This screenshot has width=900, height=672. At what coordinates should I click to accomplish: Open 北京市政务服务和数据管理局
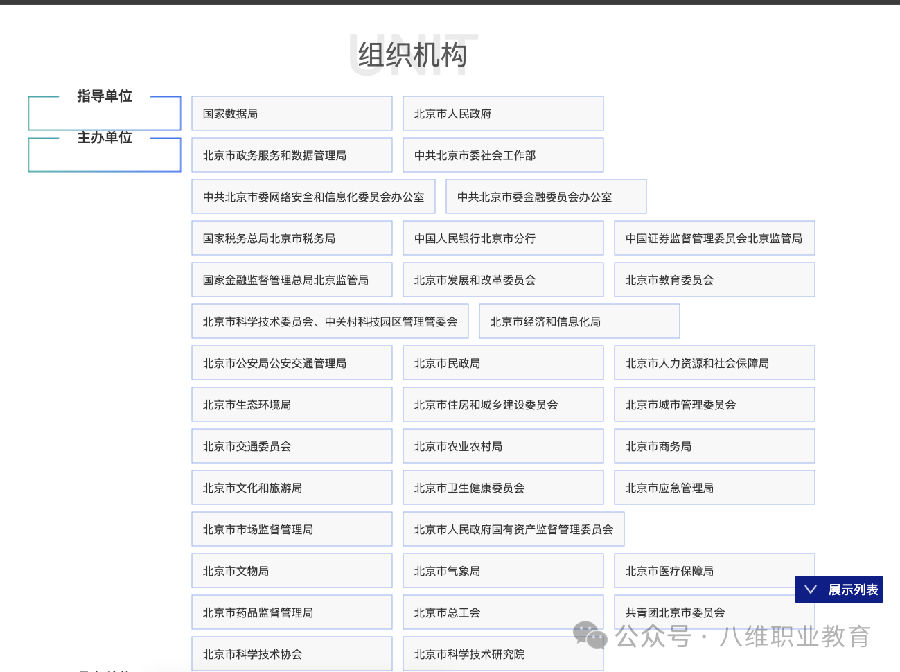pyautogui.click(x=291, y=155)
